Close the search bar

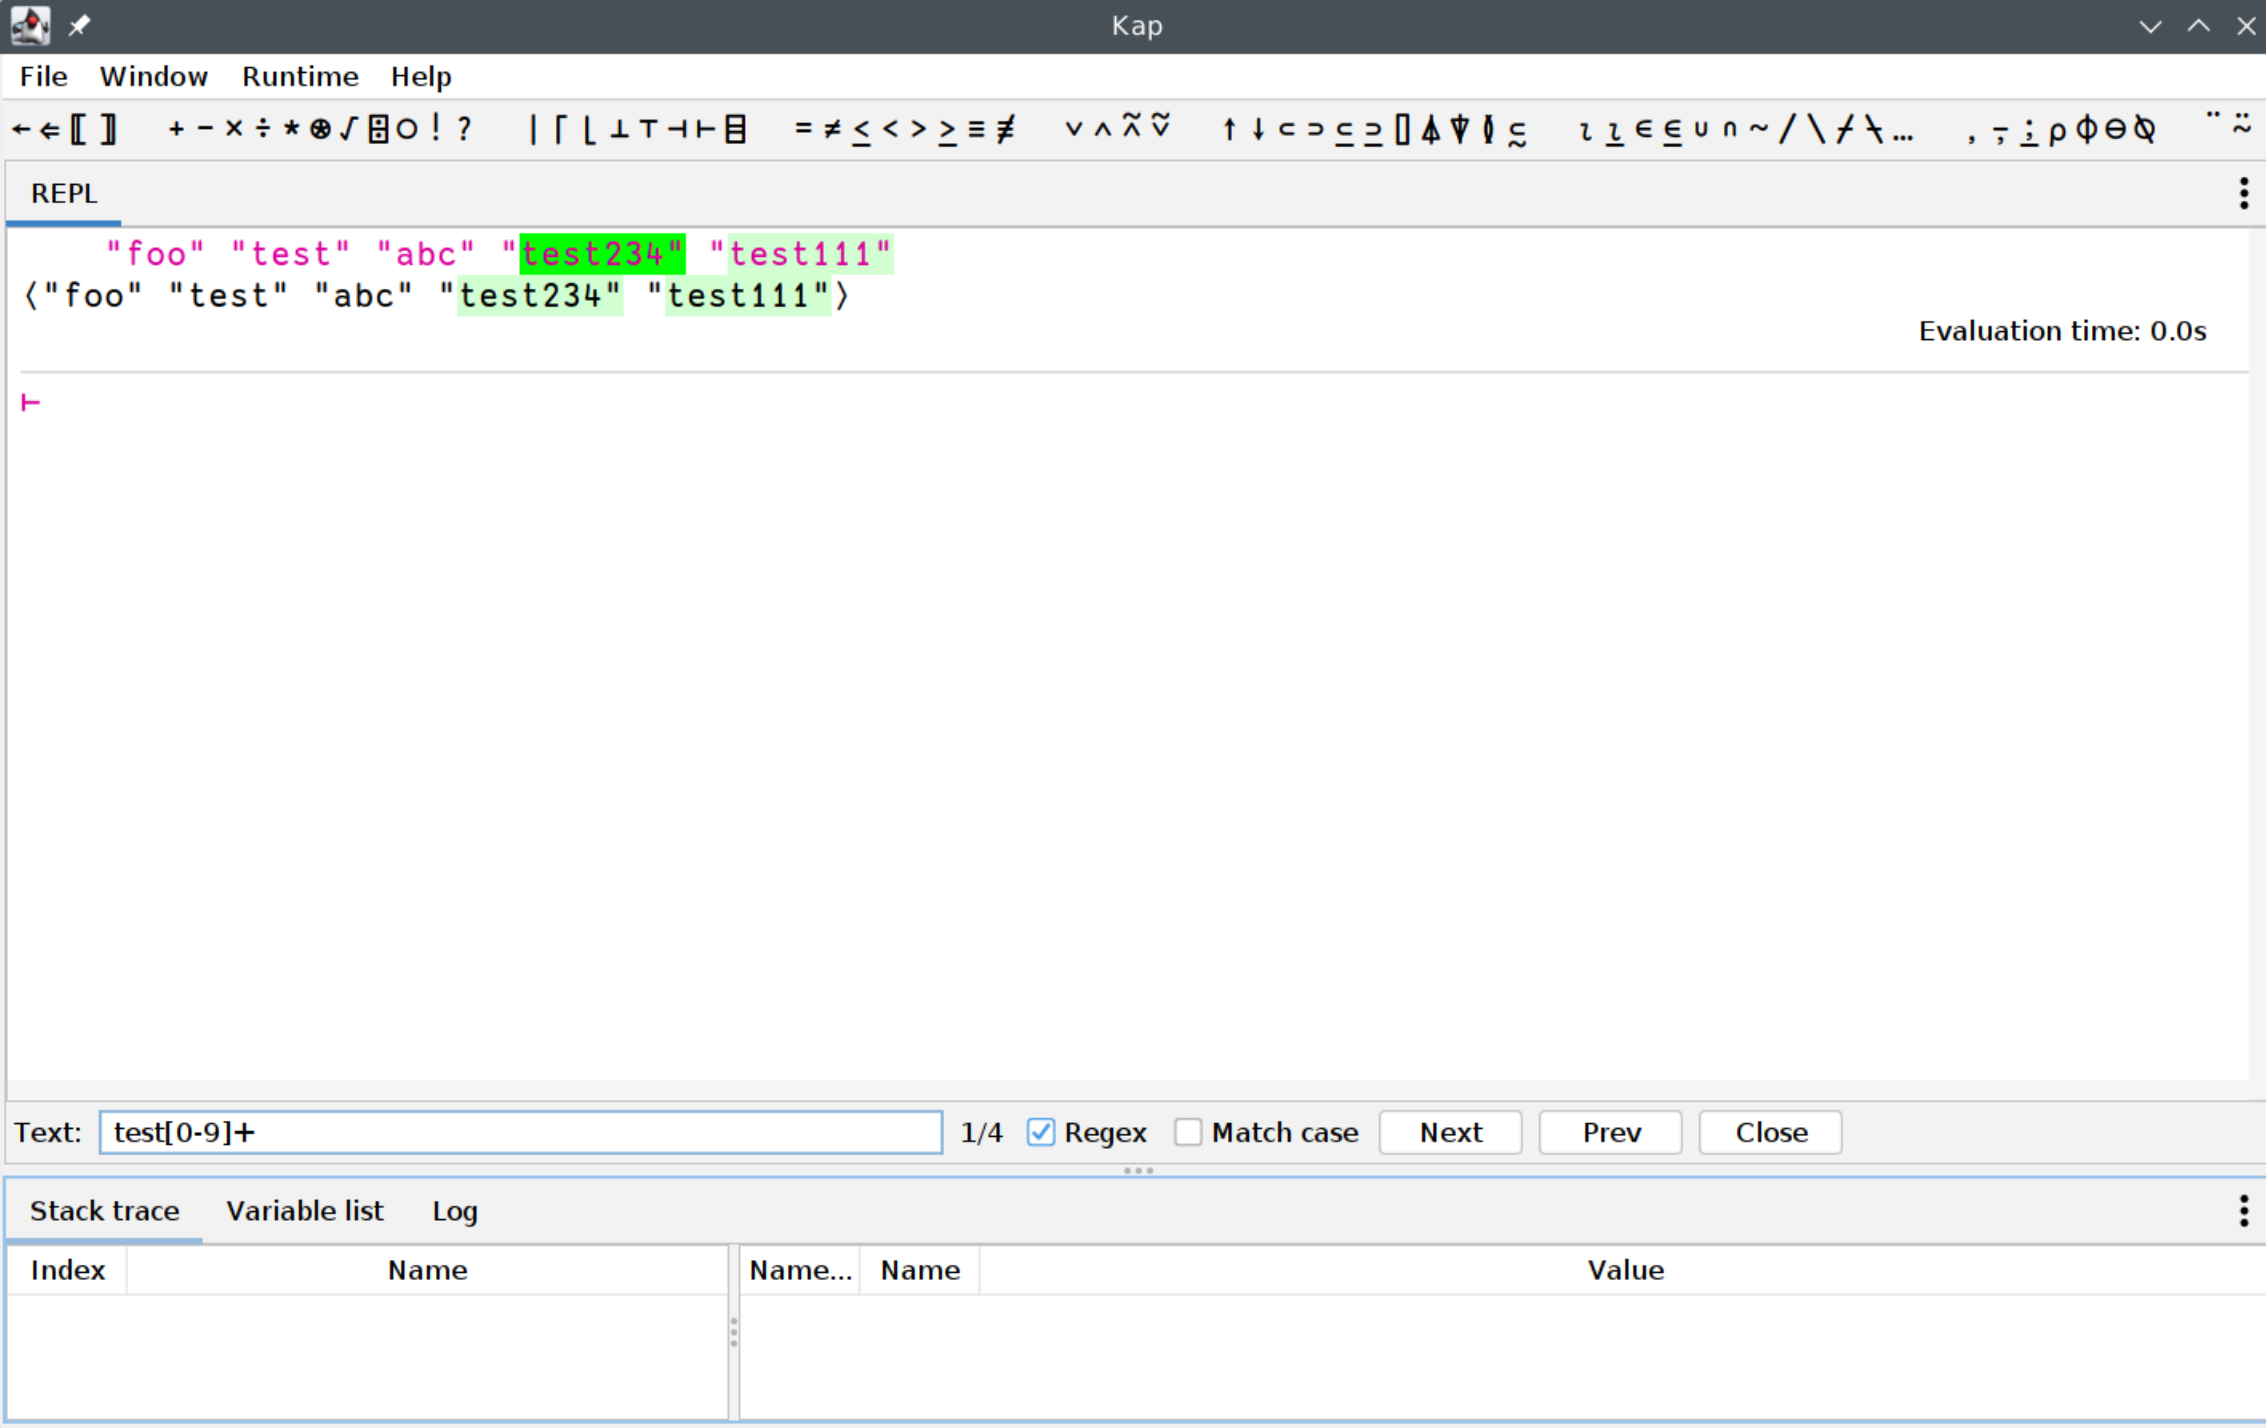pos(1770,1132)
